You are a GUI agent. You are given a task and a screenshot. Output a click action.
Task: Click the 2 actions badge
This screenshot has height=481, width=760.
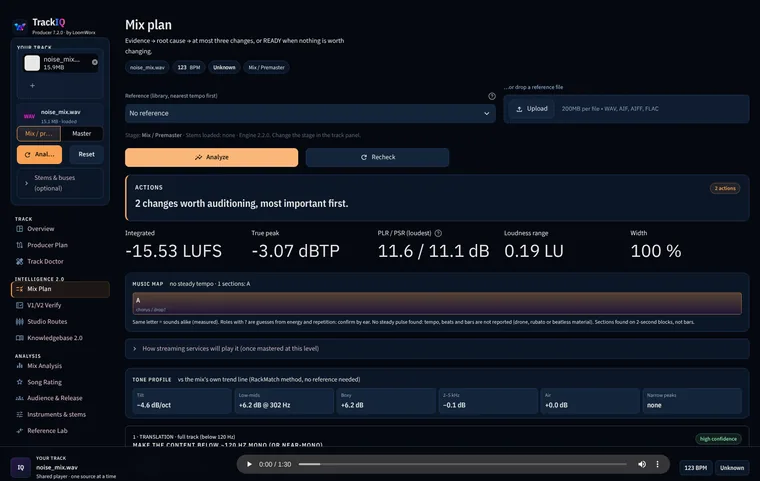point(725,188)
